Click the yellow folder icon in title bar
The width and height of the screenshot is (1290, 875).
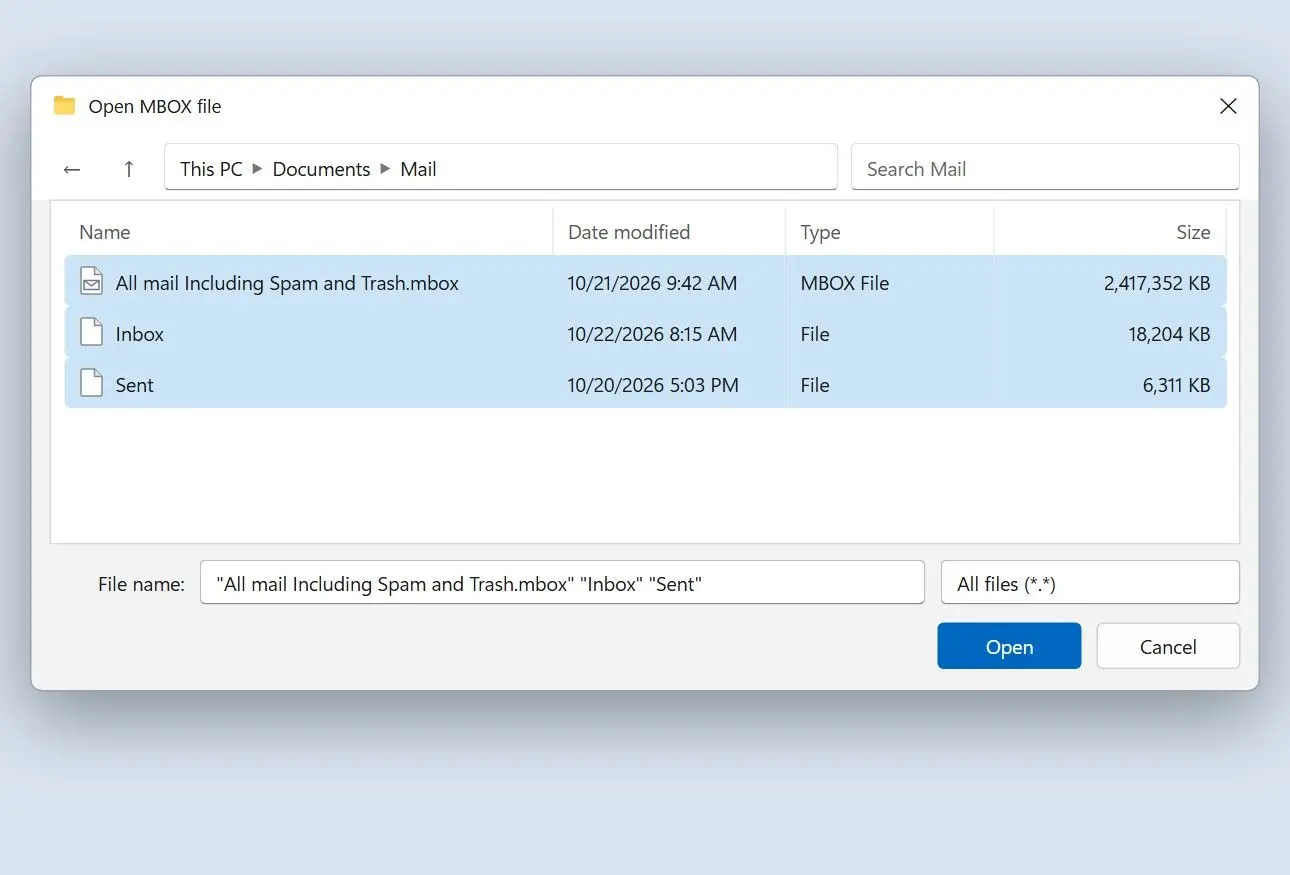pyautogui.click(x=64, y=106)
